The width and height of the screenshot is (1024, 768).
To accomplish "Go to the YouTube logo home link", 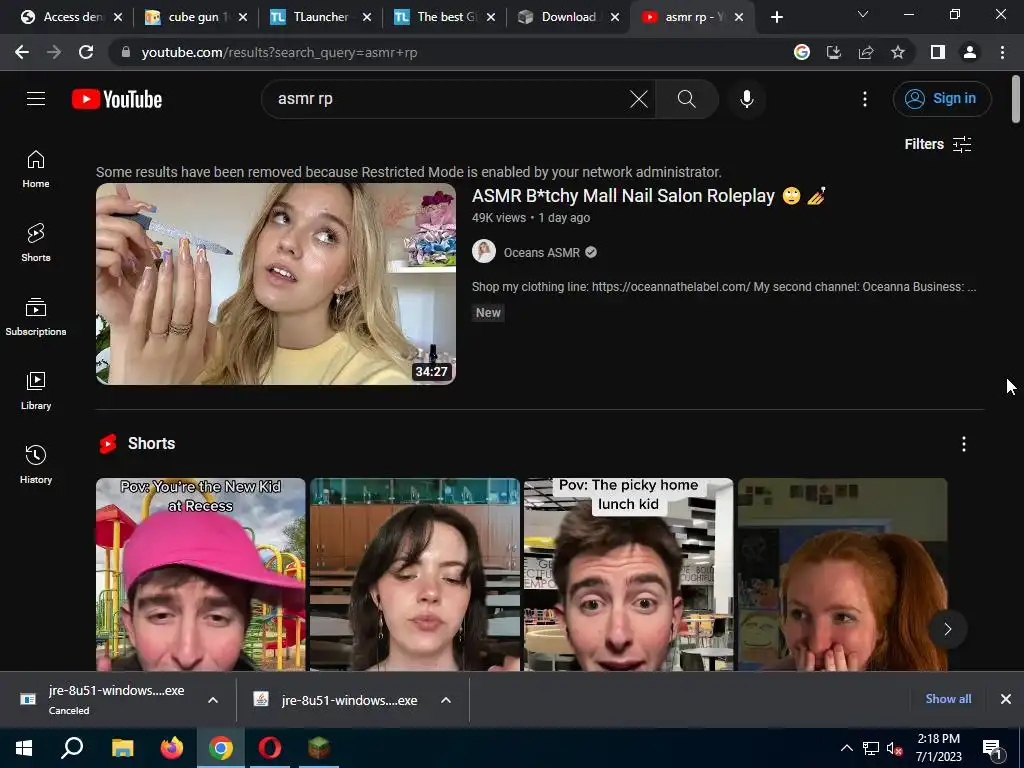I will click(x=117, y=99).
